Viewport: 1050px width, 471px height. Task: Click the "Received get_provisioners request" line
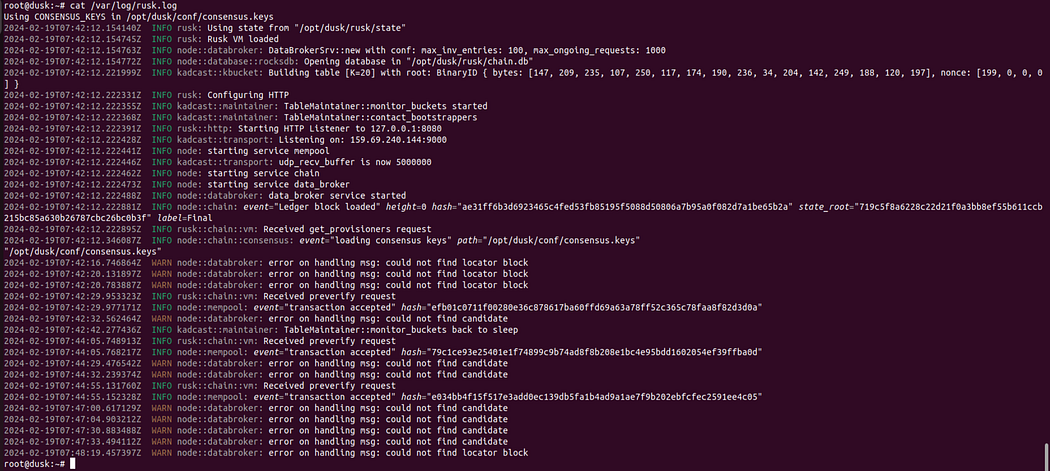click(x=347, y=231)
